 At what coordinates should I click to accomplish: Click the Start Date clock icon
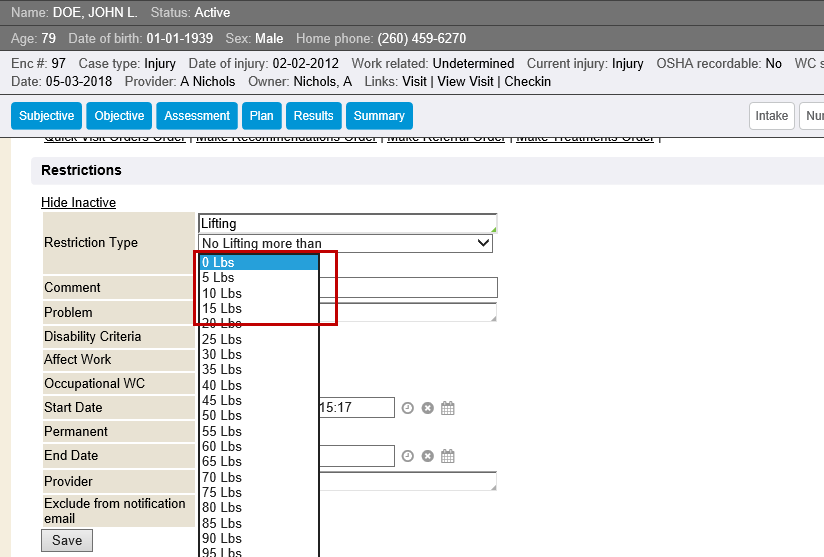(x=408, y=408)
